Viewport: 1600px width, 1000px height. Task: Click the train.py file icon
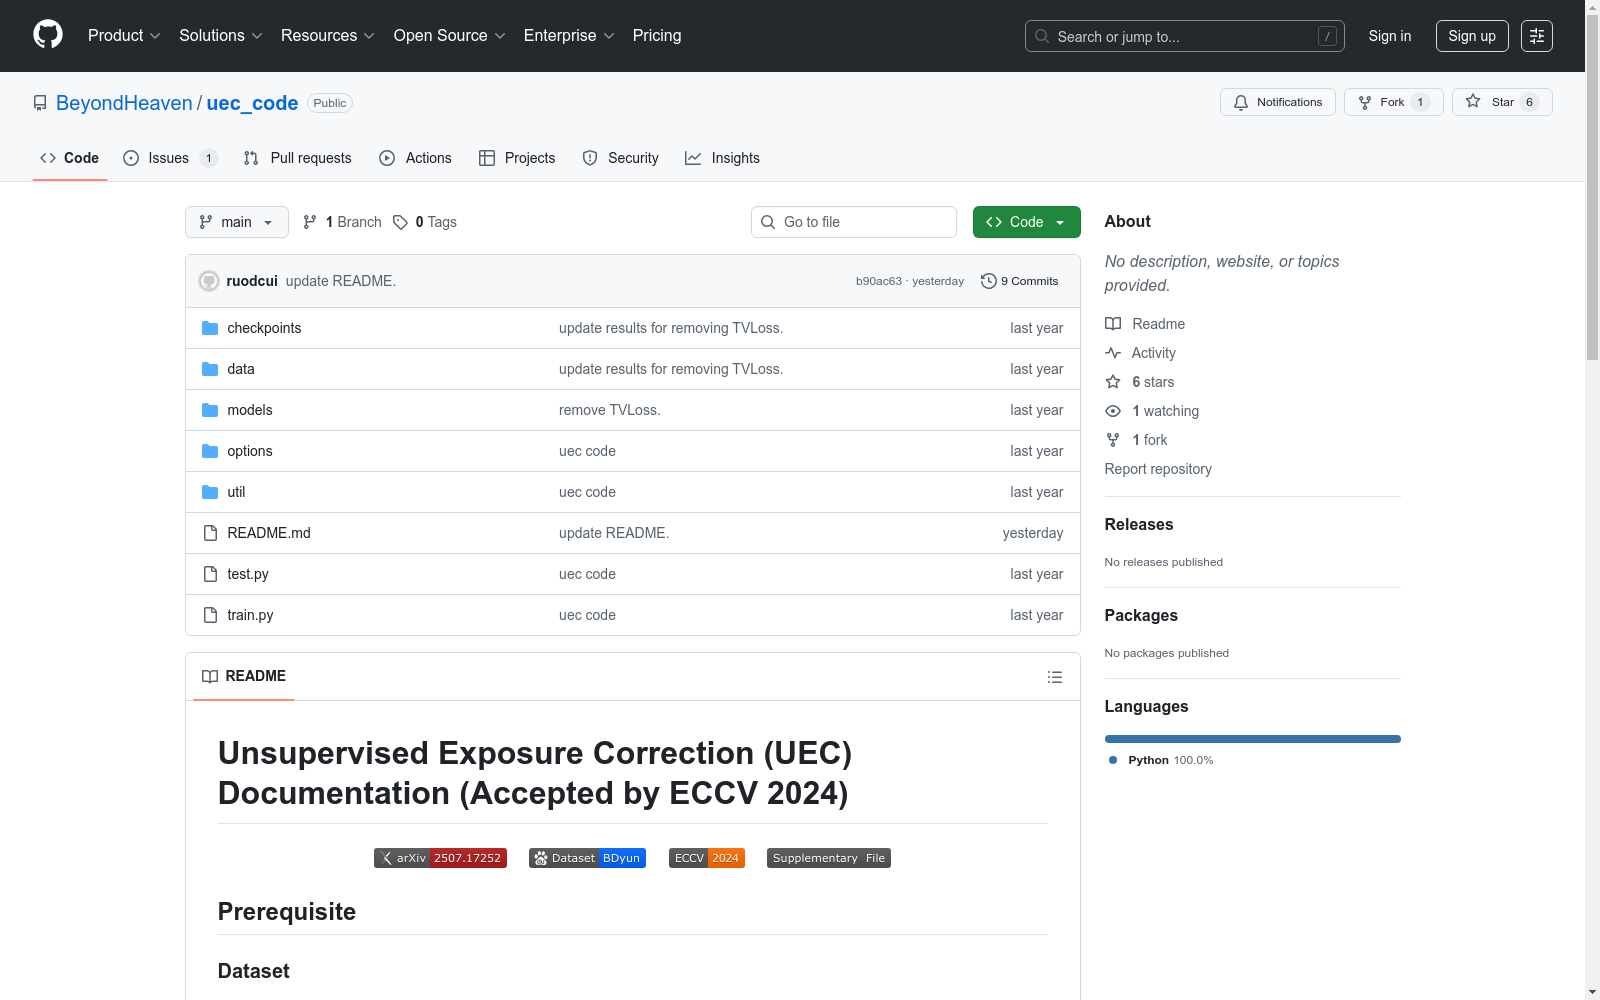[210, 615]
